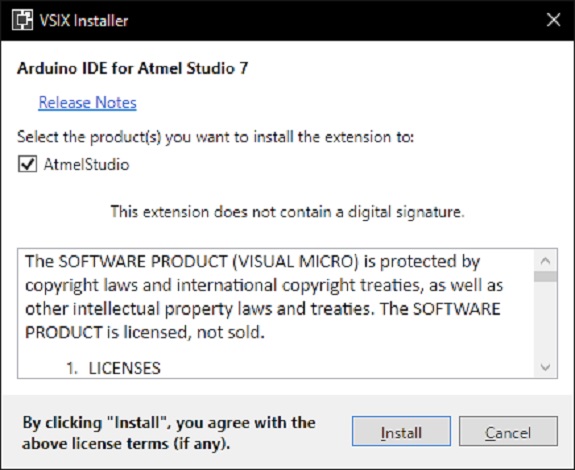Image resolution: width=575 pixels, height=470 pixels.
Task: Click the license box scroll up arrow
Action: pos(545,261)
